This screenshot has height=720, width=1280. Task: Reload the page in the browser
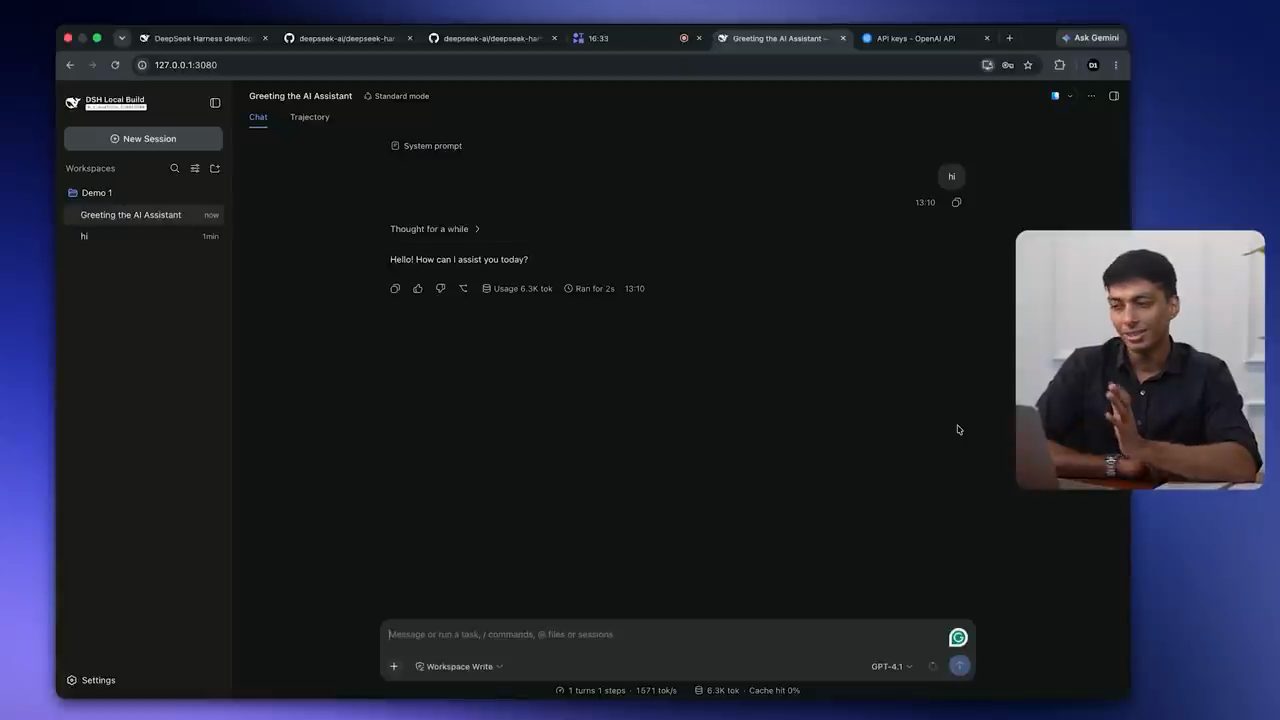click(115, 65)
